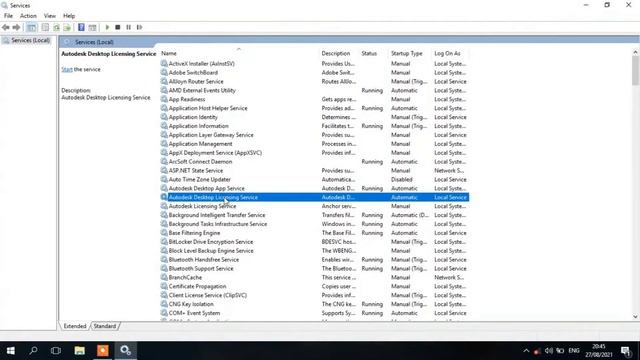
Task: Select Bluetooth Handsfree Service
Action: click(204, 260)
